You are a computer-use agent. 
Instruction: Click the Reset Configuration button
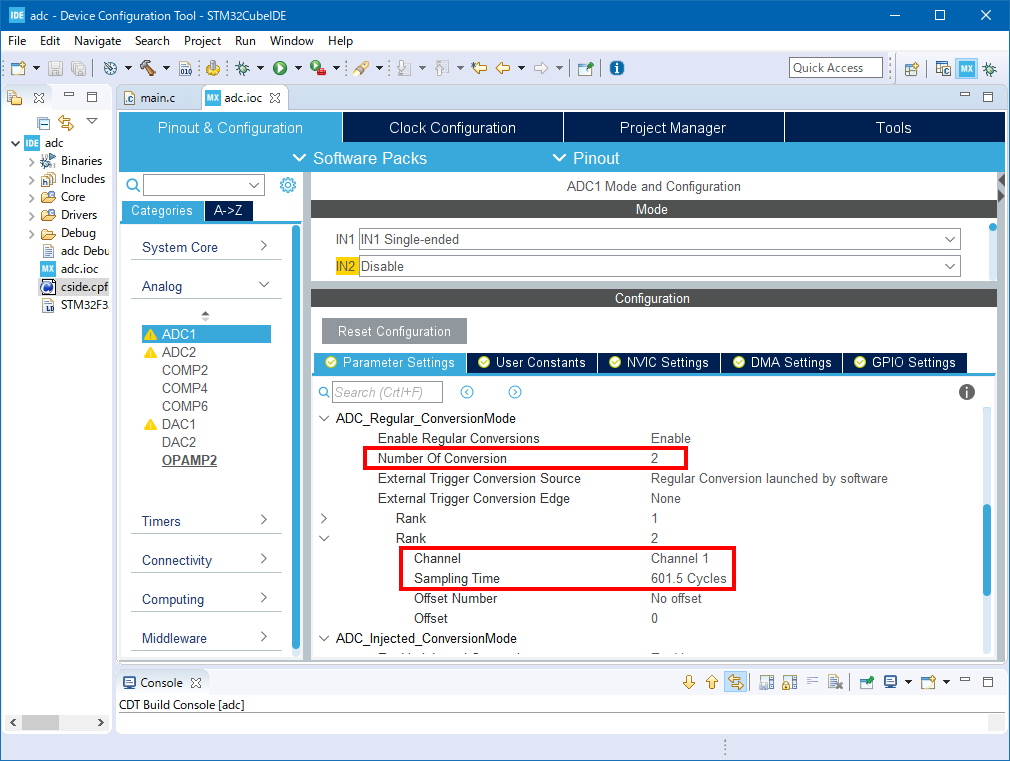tap(394, 331)
